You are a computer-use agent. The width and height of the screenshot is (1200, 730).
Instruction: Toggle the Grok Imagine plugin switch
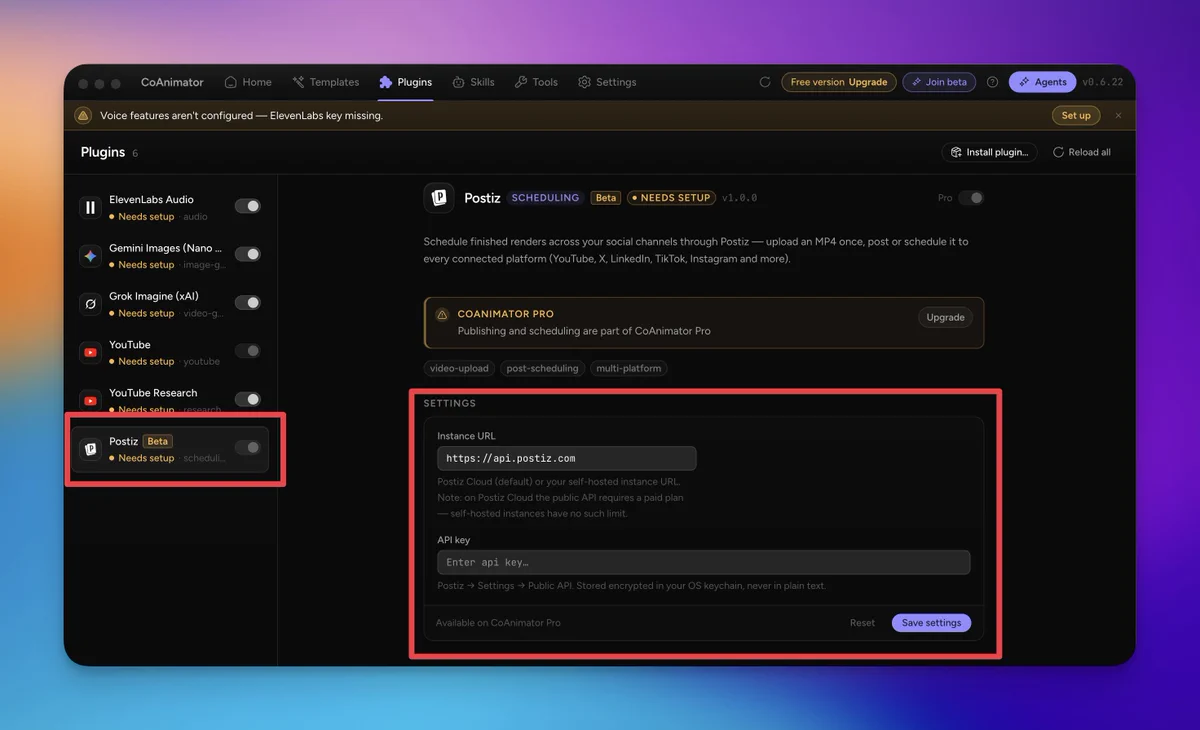(x=247, y=303)
